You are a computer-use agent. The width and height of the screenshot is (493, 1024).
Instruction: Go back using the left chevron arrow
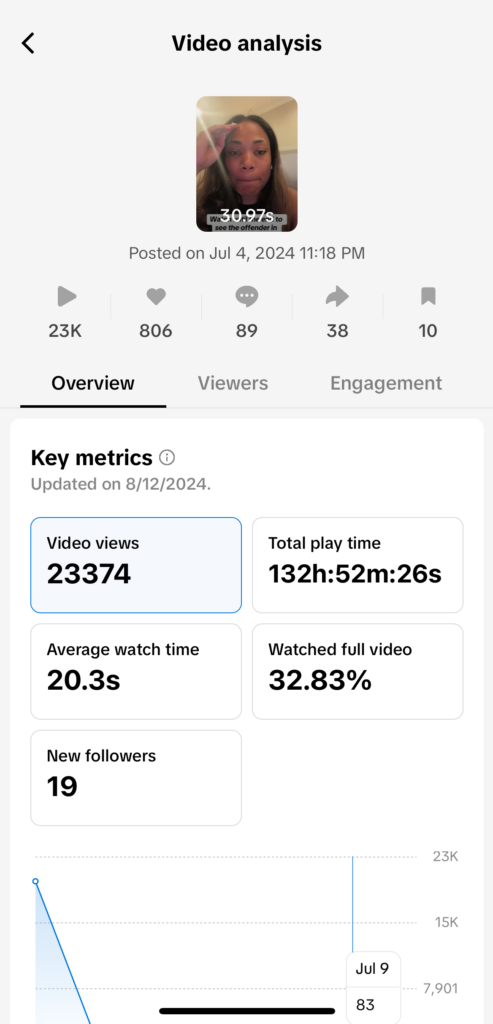[27, 43]
